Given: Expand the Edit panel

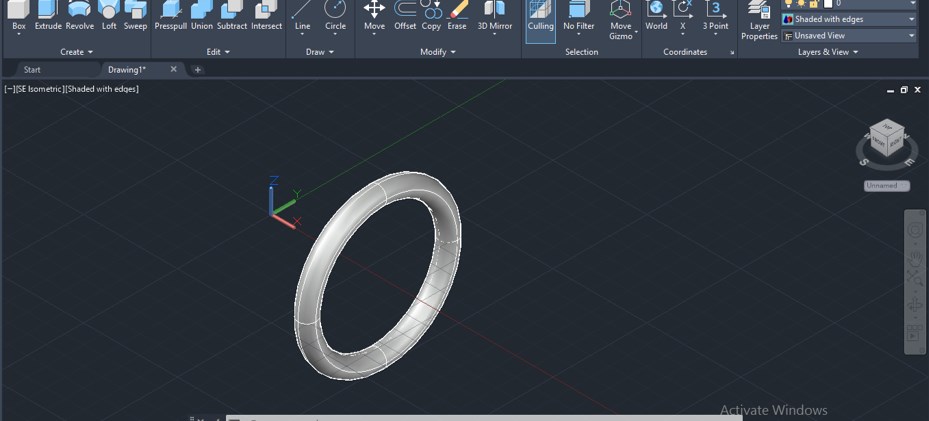Looking at the screenshot, I should pyautogui.click(x=218, y=52).
